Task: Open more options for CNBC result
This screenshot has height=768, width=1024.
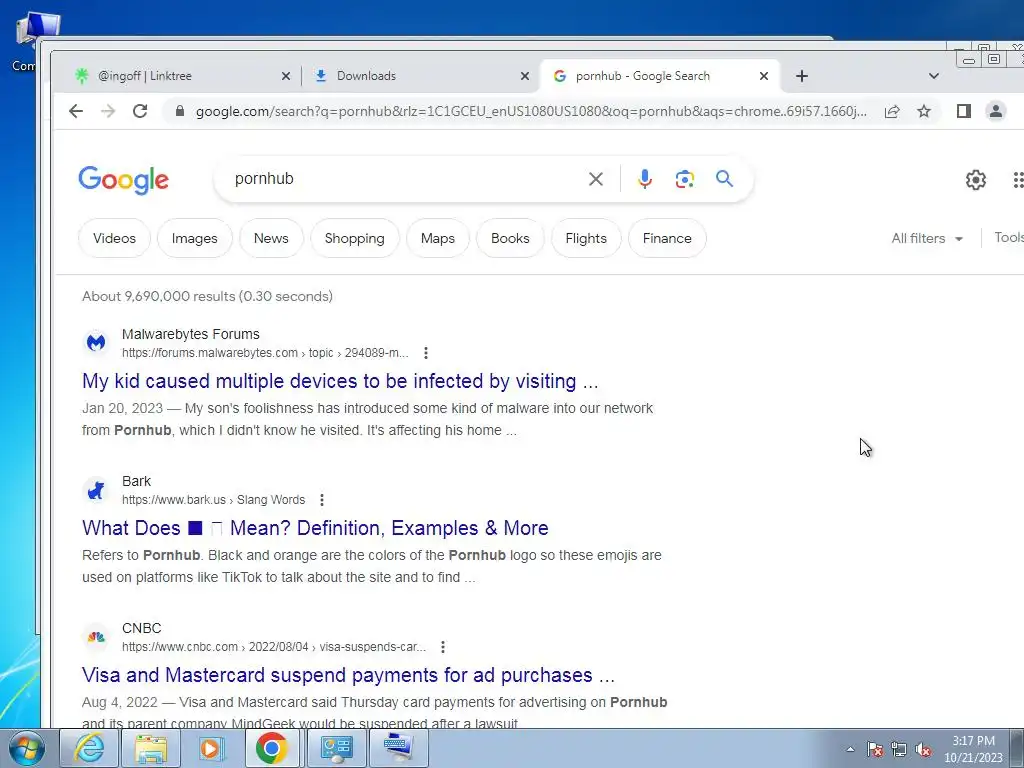Action: pyautogui.click(x=443, y=647)
